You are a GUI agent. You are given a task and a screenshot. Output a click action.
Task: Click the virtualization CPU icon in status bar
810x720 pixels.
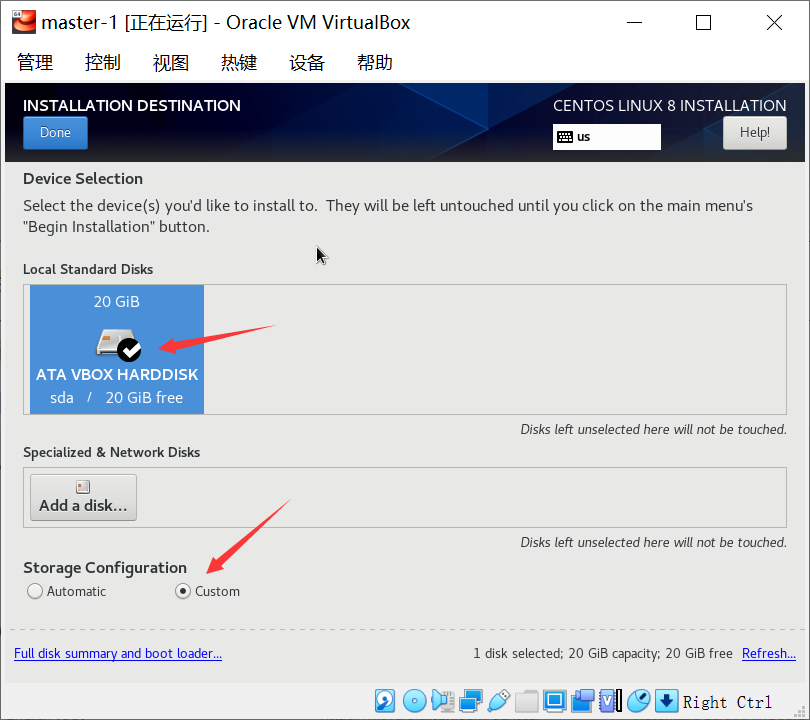tap(610, 701)
